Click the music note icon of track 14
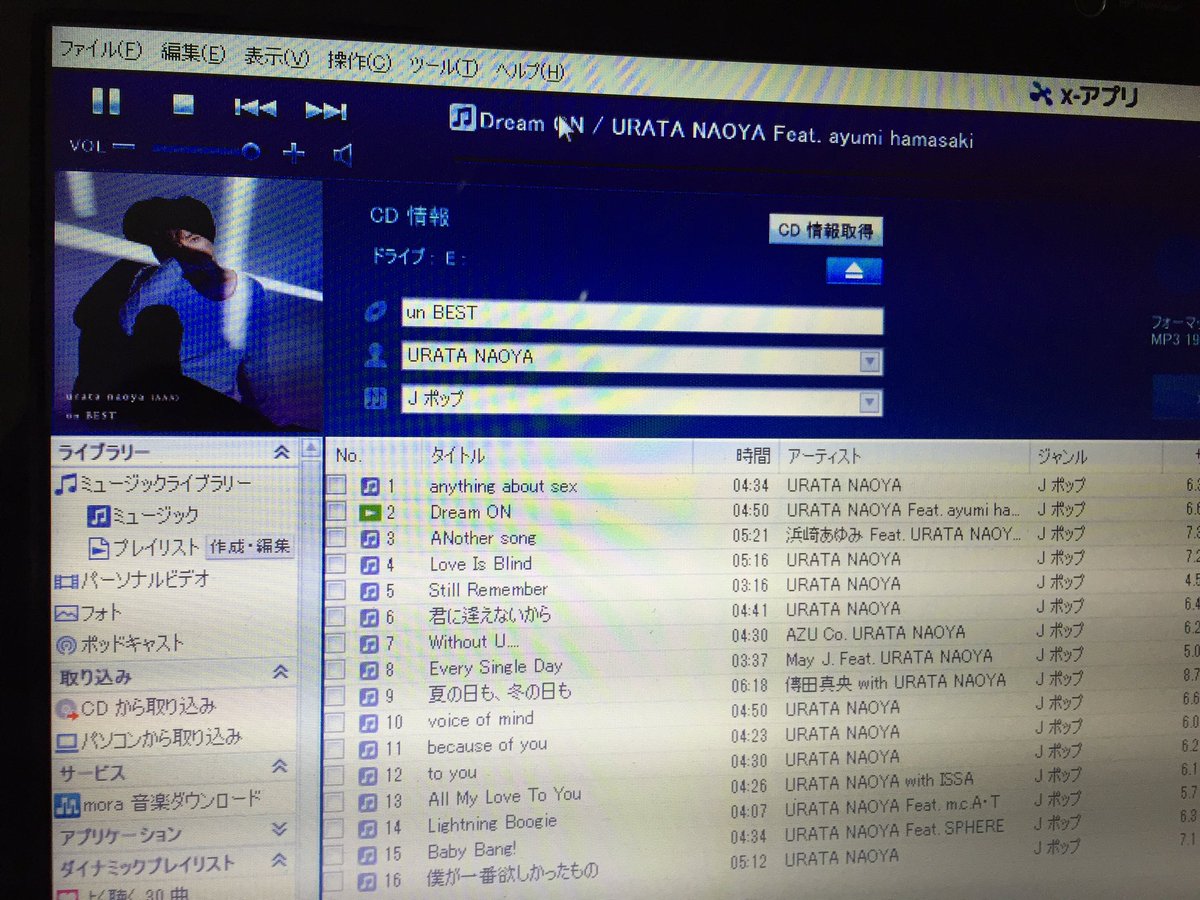This screenshot has width=1200, height=900. [368, 828]
